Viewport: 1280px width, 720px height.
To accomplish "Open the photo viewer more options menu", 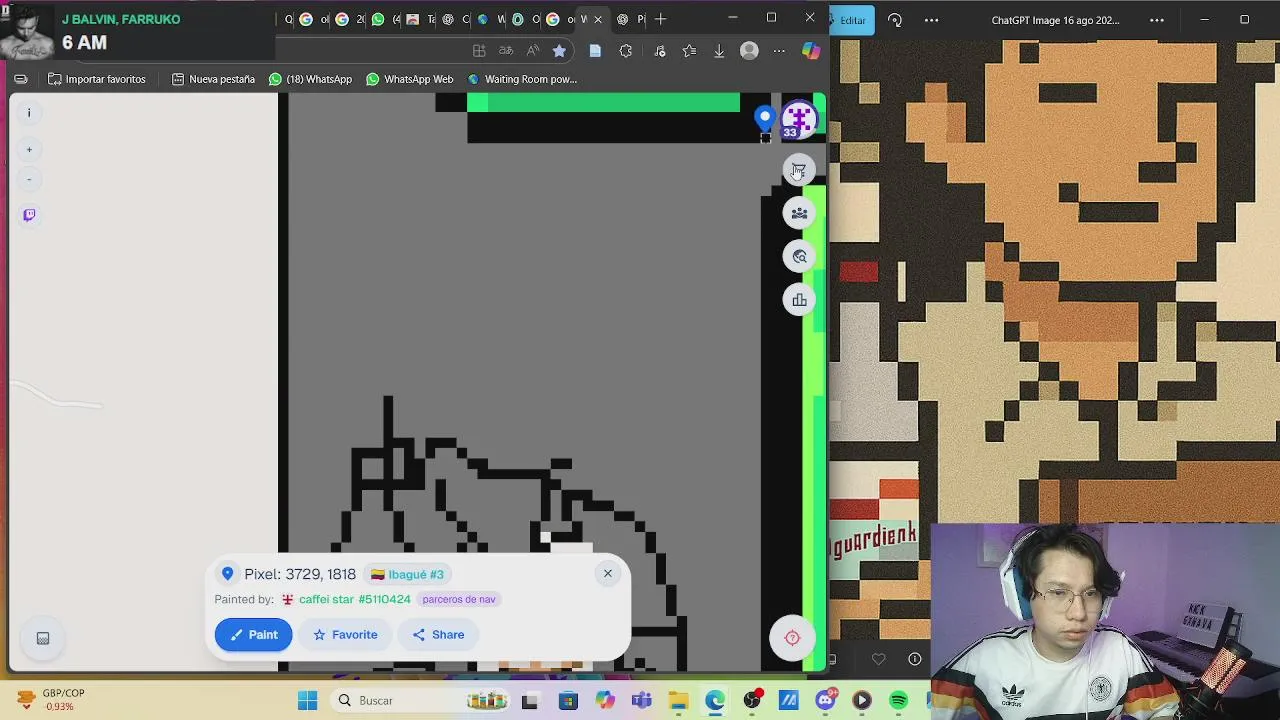I will click(932, 20).
